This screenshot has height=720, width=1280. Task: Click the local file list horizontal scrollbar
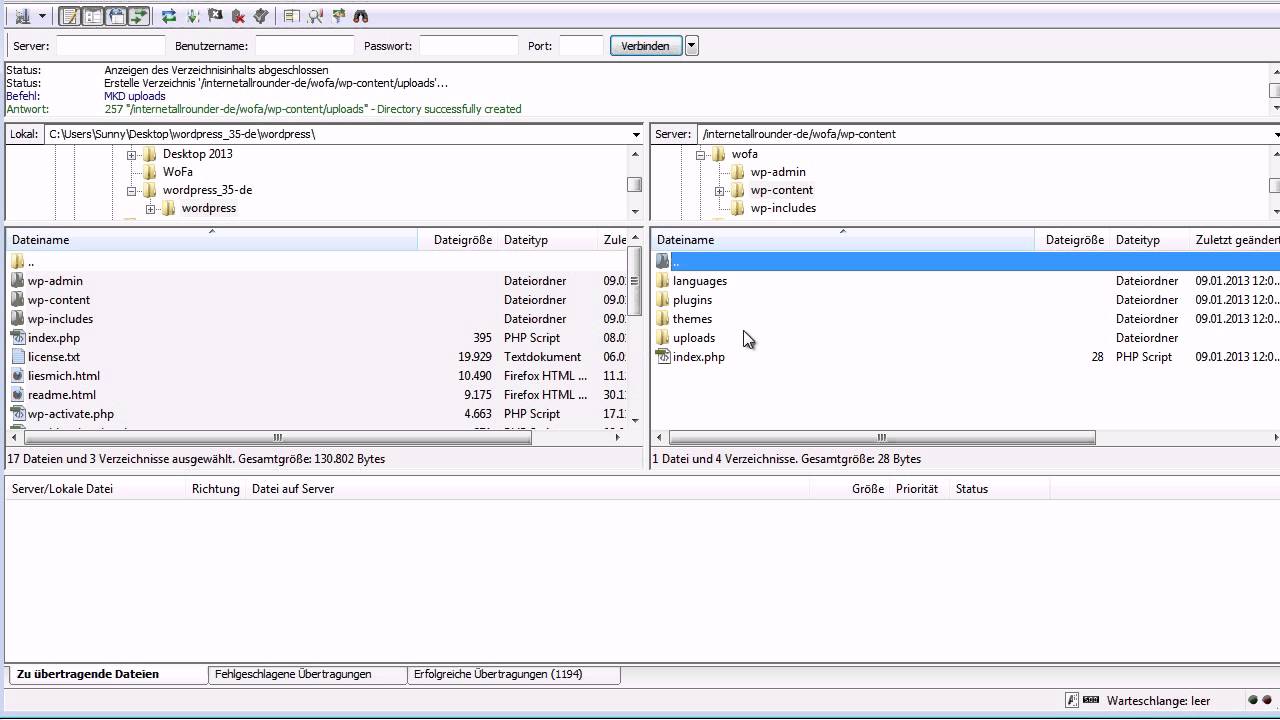277,437
